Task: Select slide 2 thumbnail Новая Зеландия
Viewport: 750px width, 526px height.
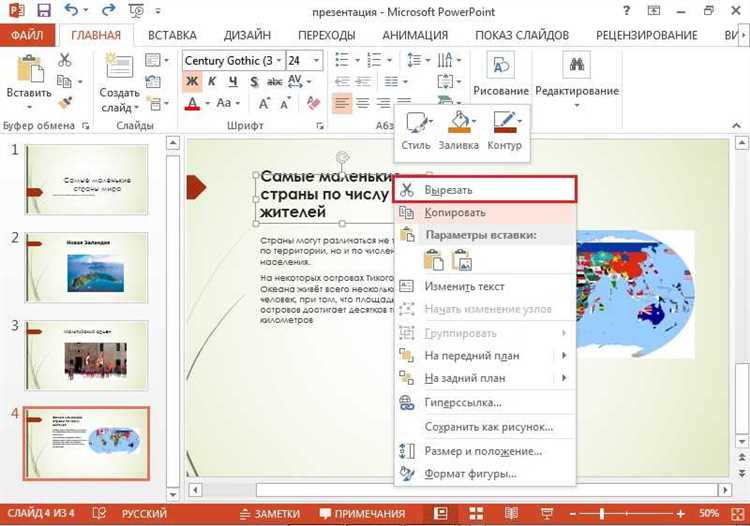Action: pos(87,267)
